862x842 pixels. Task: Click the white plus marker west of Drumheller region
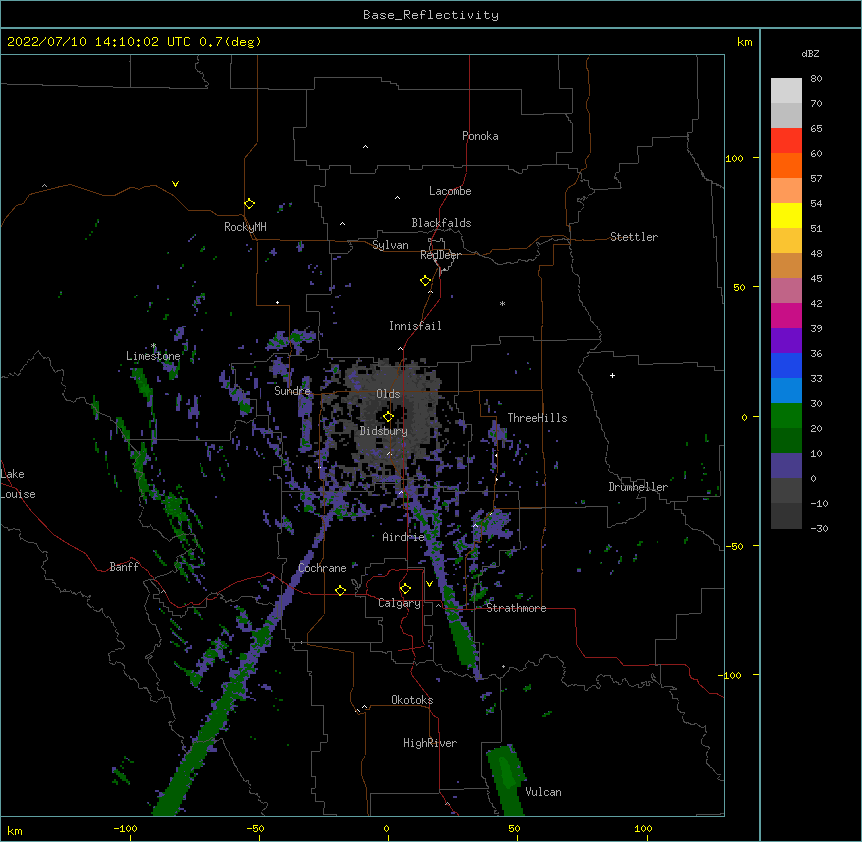[x=612, y=375]
